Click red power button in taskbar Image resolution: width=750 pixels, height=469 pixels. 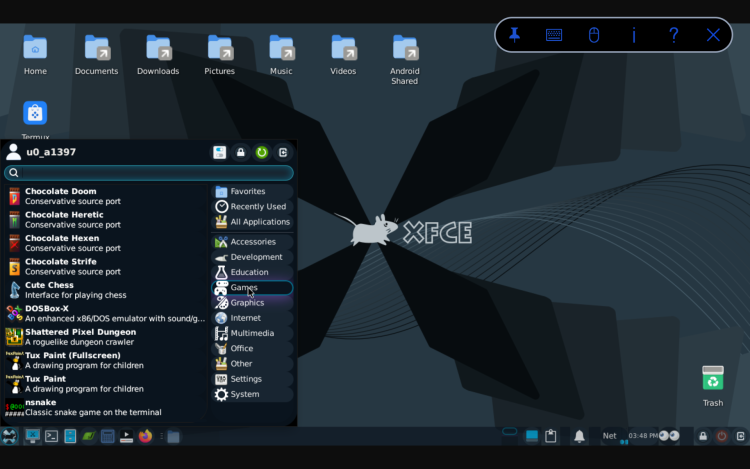click(722, 436)
